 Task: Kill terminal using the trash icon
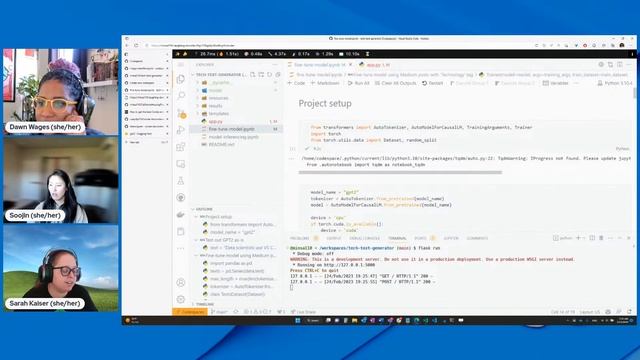pos(601,238)
